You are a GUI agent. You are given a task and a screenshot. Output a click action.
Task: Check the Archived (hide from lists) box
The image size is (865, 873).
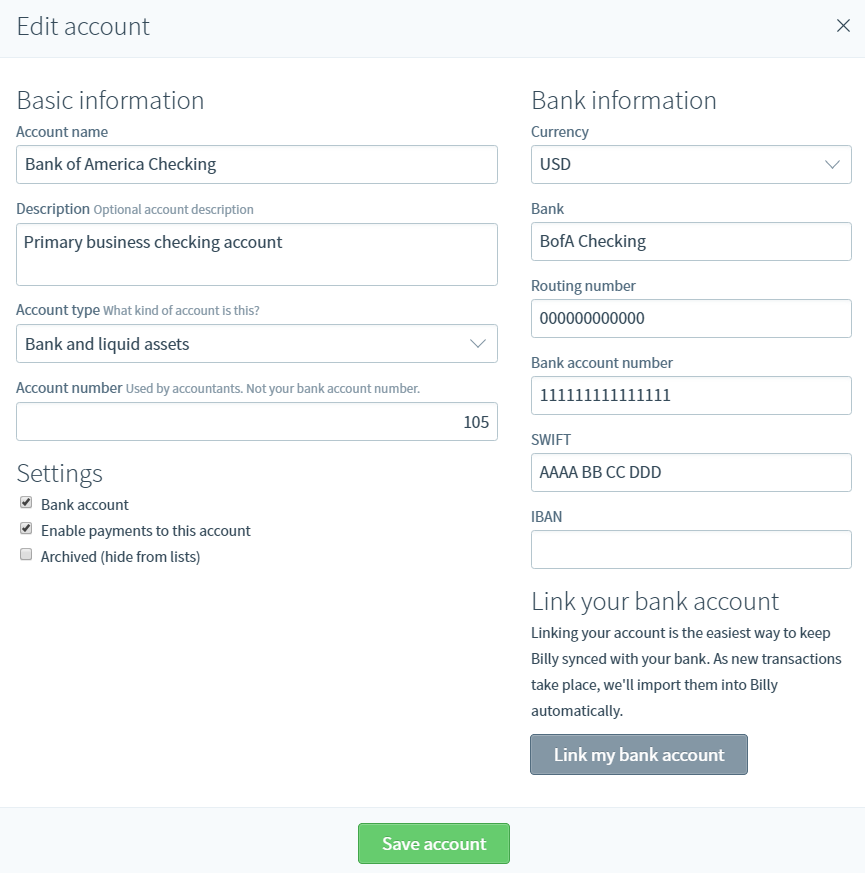coord(26,556)
